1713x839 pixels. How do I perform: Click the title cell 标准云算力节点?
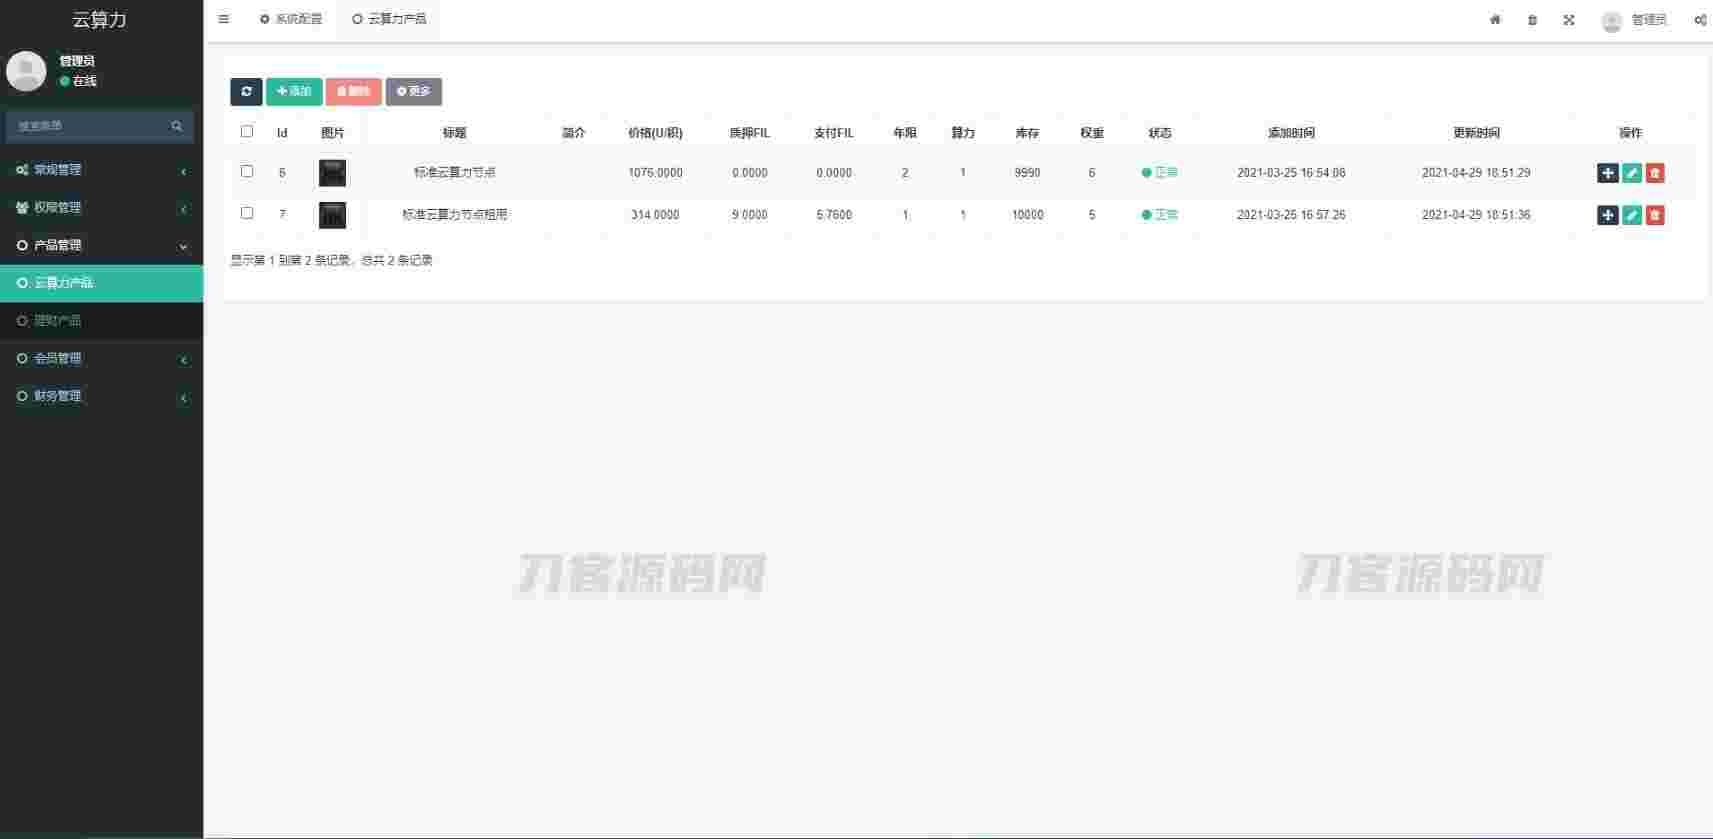pyautogui.click(x=455, y=173)
